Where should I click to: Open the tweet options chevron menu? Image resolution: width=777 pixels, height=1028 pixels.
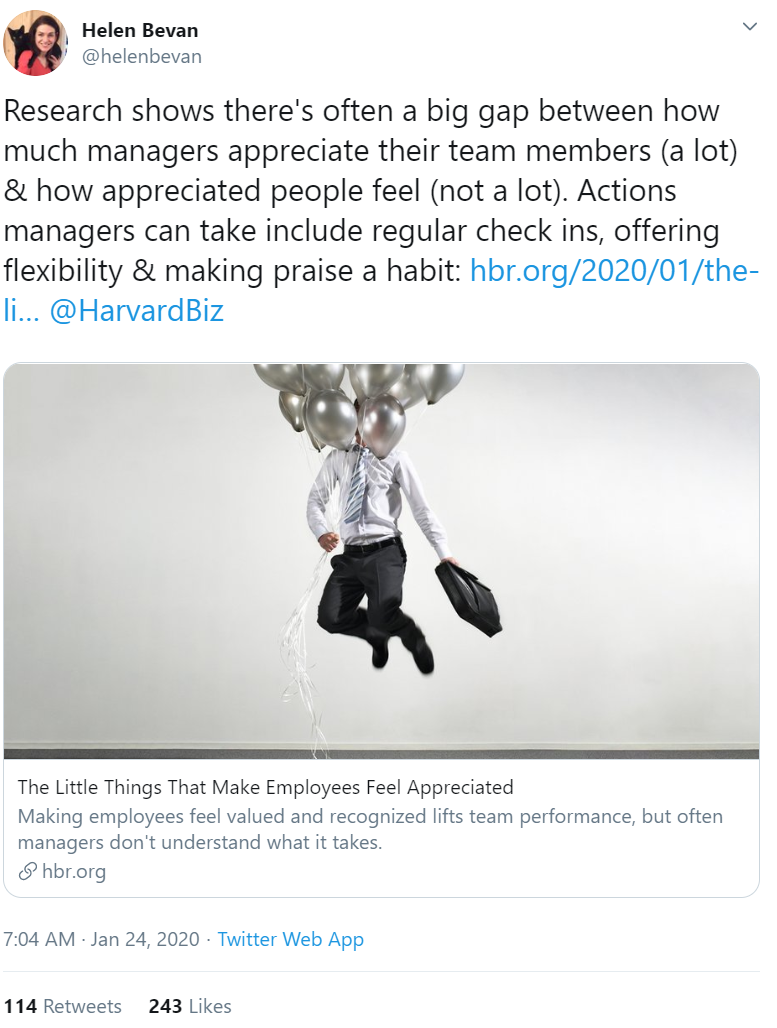click(749, 26)
